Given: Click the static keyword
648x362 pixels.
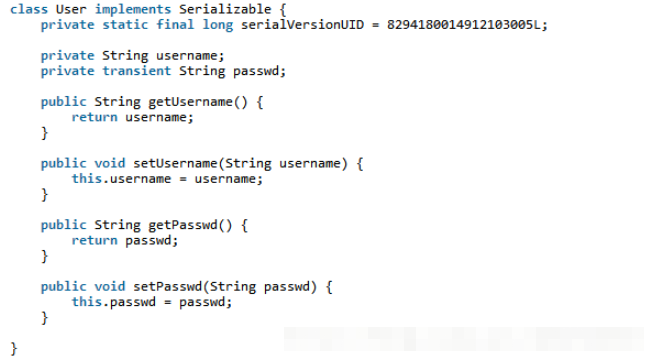Looking at the screenshot, I should coord(125,25).
